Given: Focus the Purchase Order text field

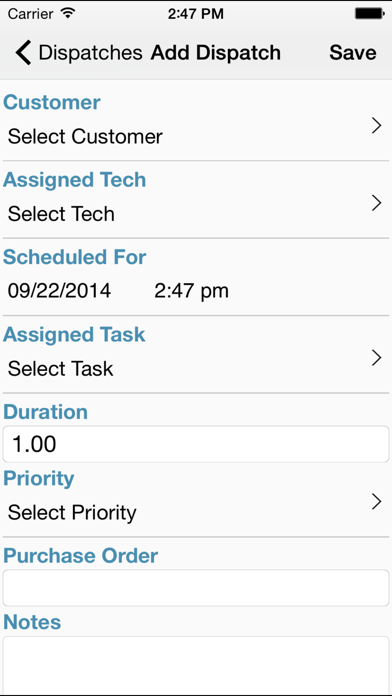Looking at the screenshot, I should [196, 588].
